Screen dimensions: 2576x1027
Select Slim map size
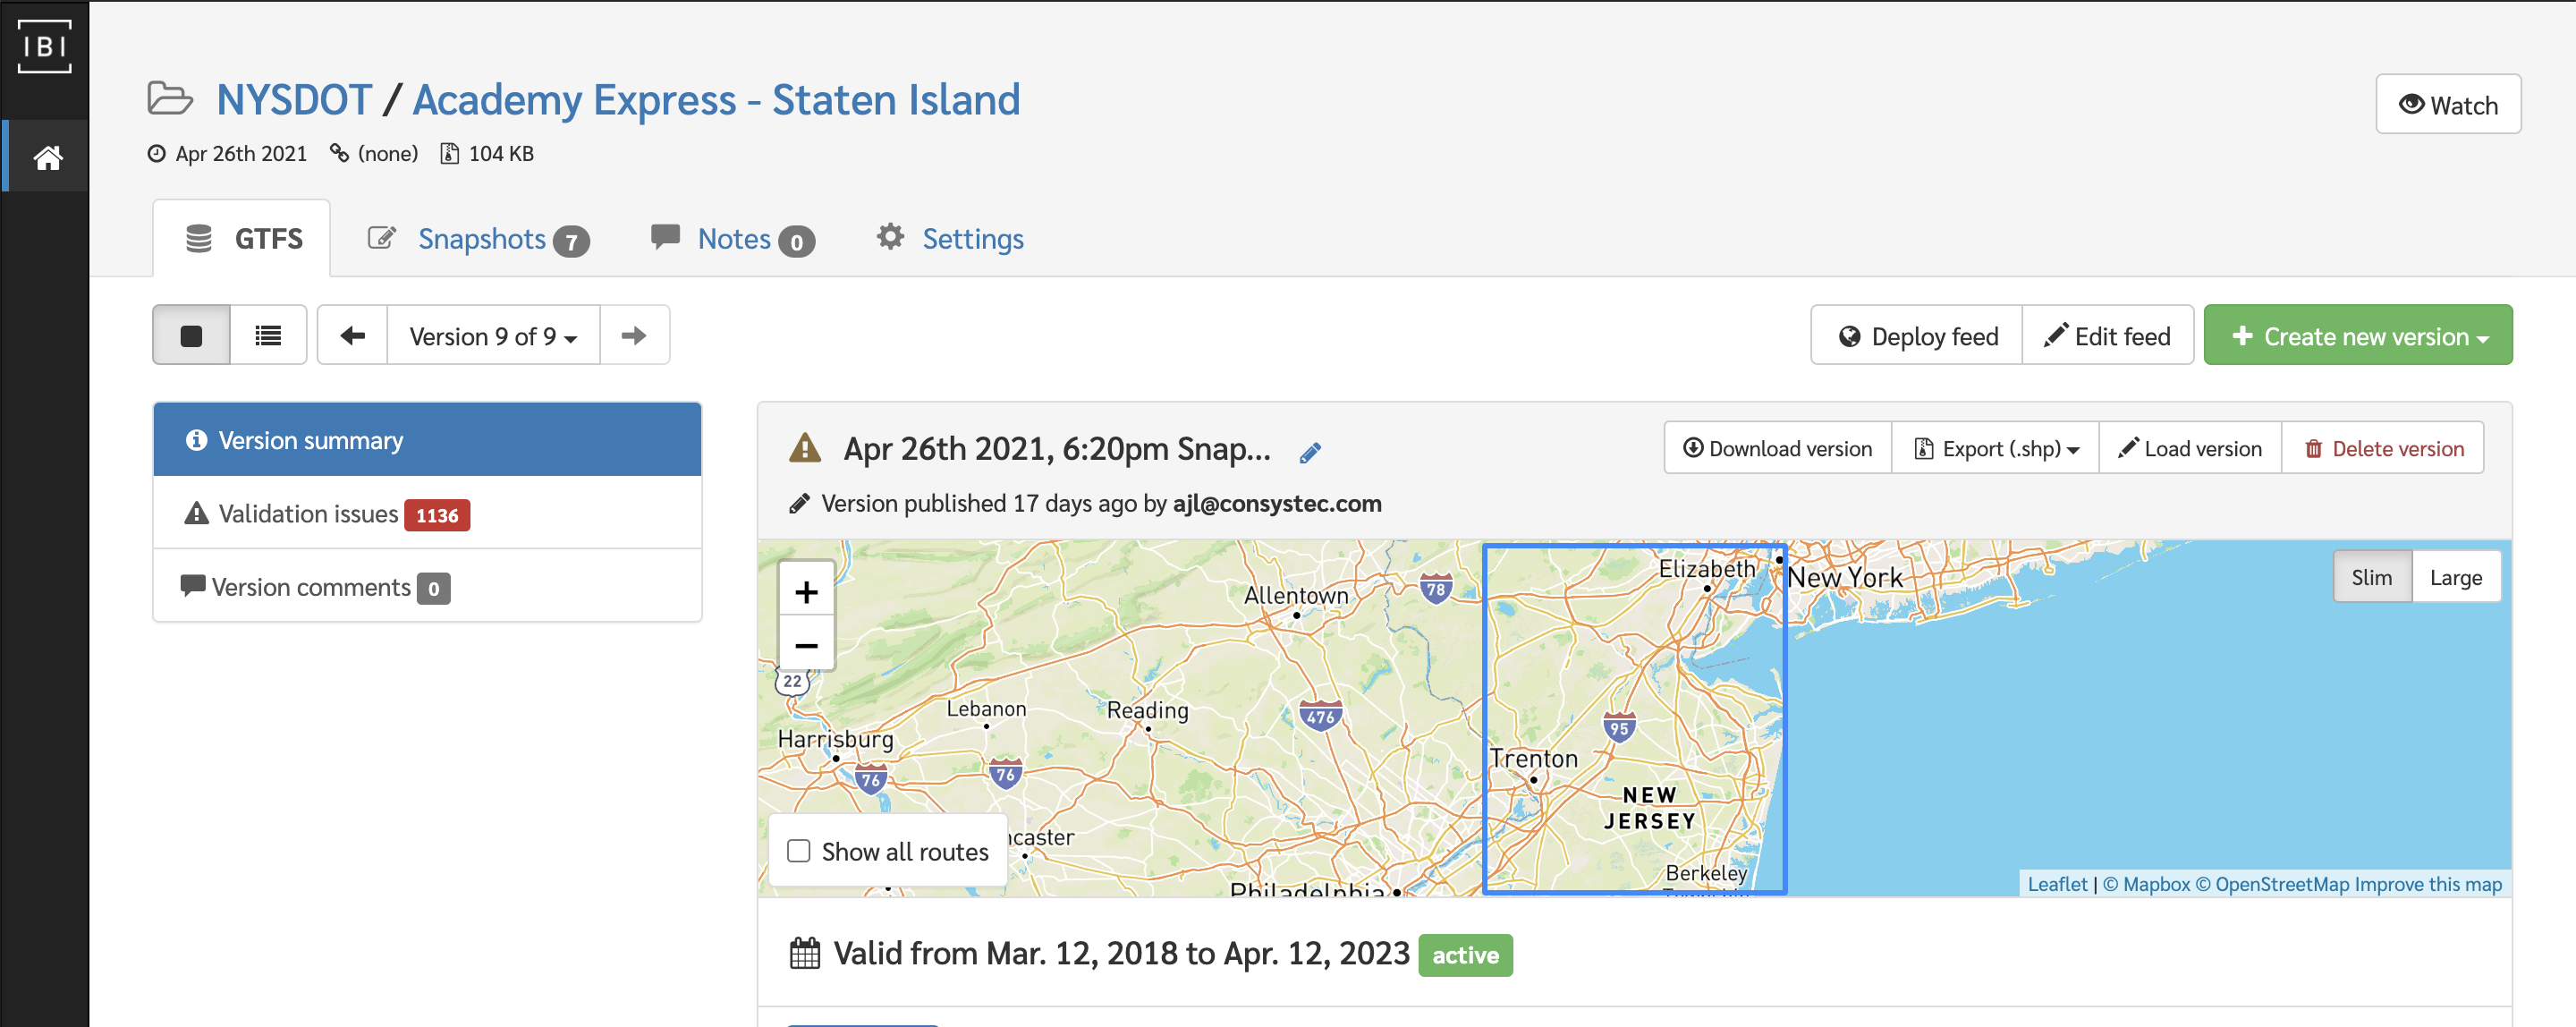tap(2371, 577)
